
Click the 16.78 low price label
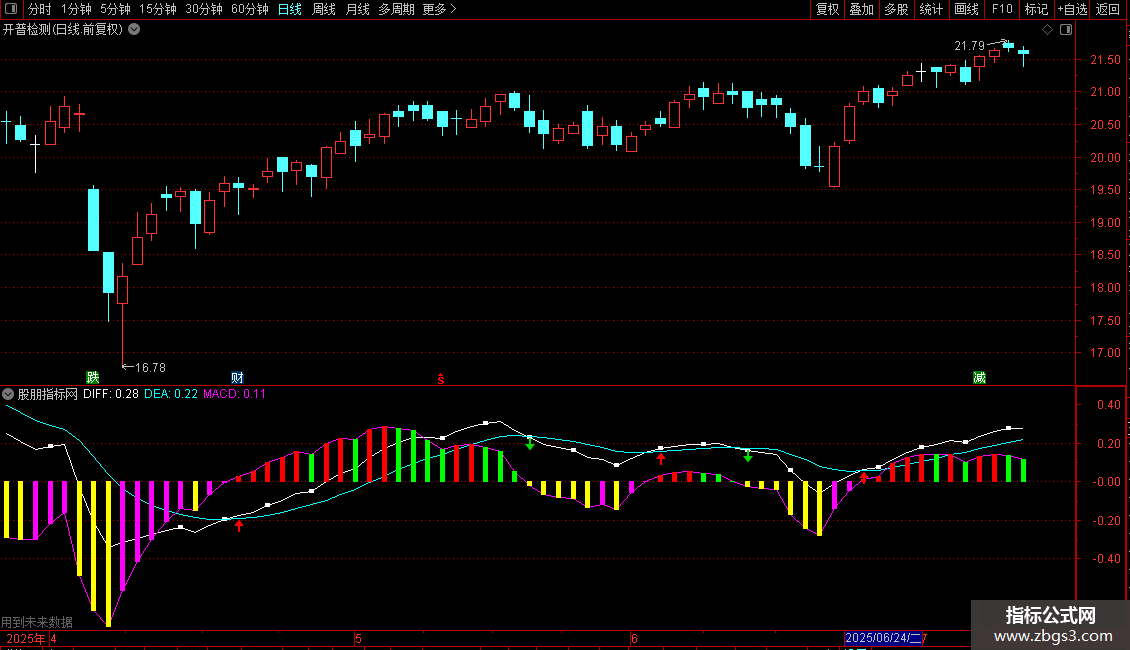(x=150, y=368)
